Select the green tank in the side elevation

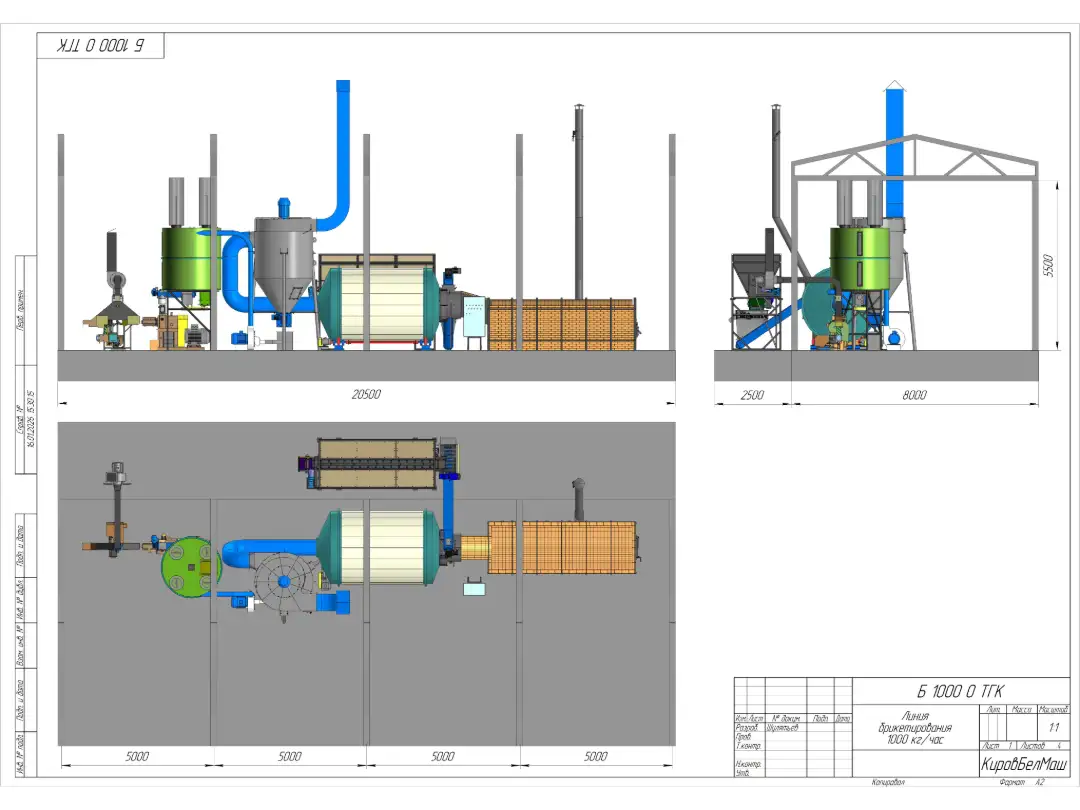191,260
